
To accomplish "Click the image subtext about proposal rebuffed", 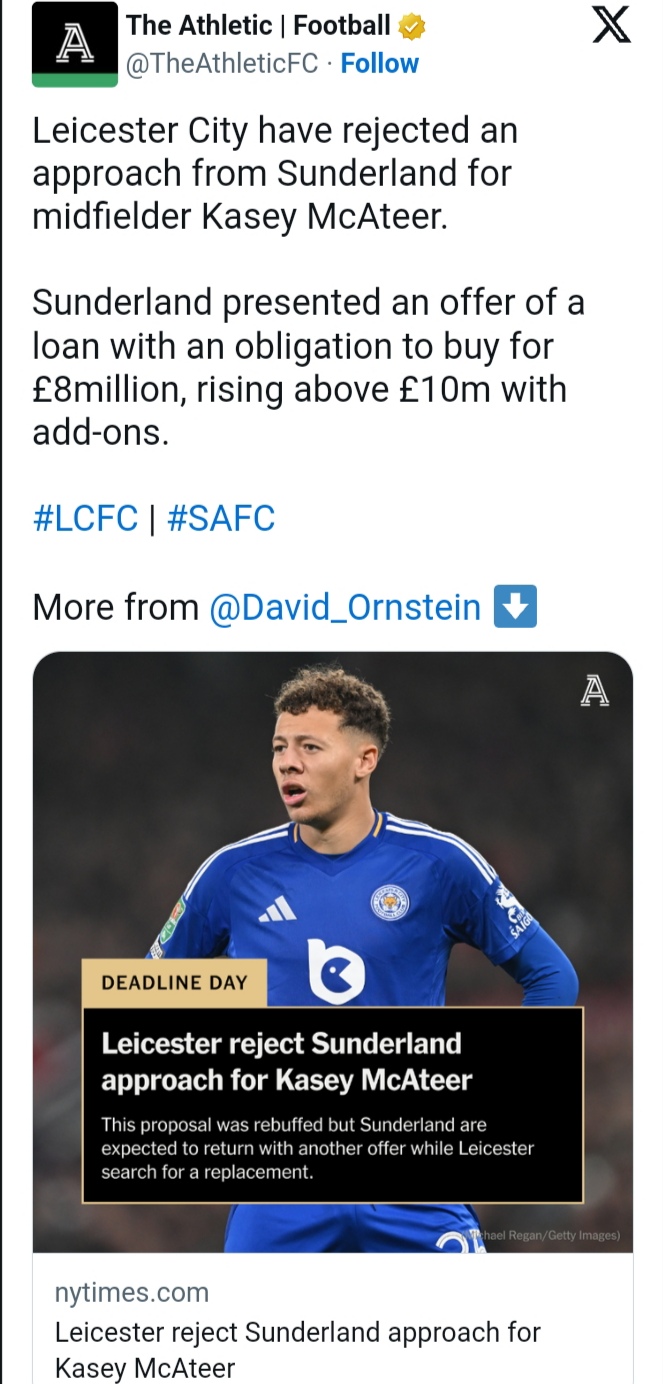I will pyautogui.click(x=317, y=1148).
